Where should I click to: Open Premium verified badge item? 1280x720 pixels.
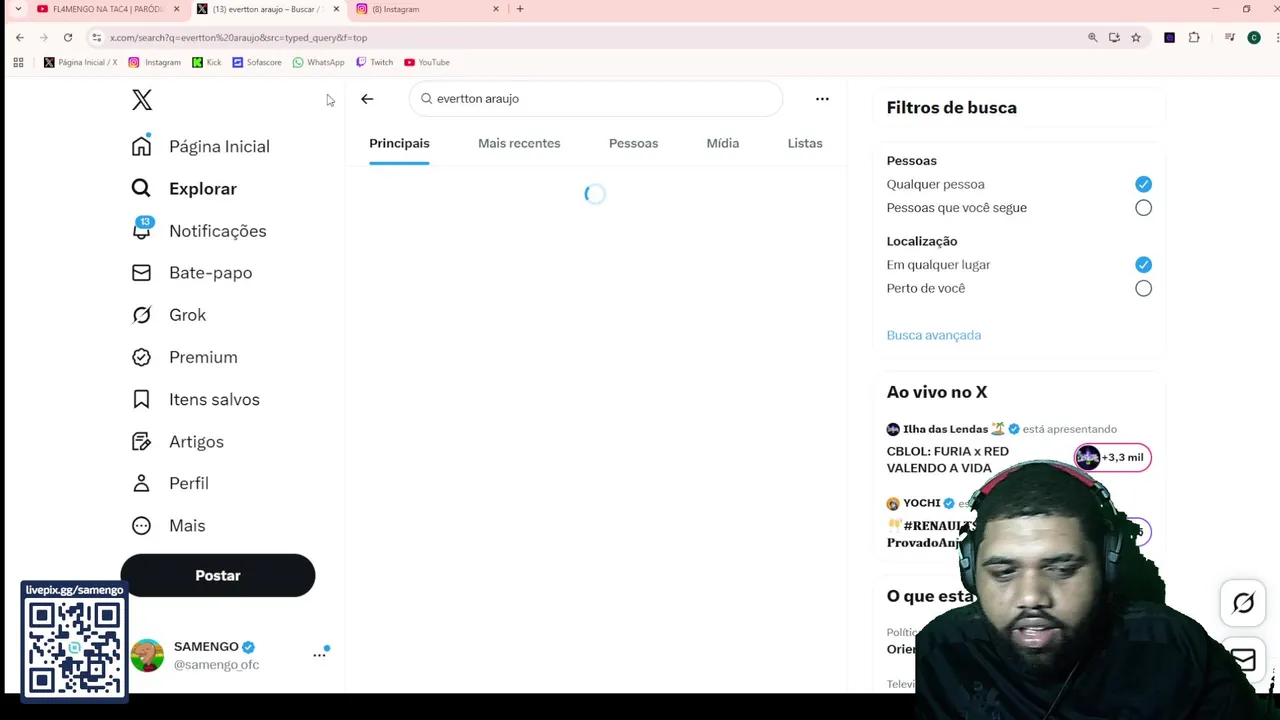pyautogui.click(x=185, y=357)
